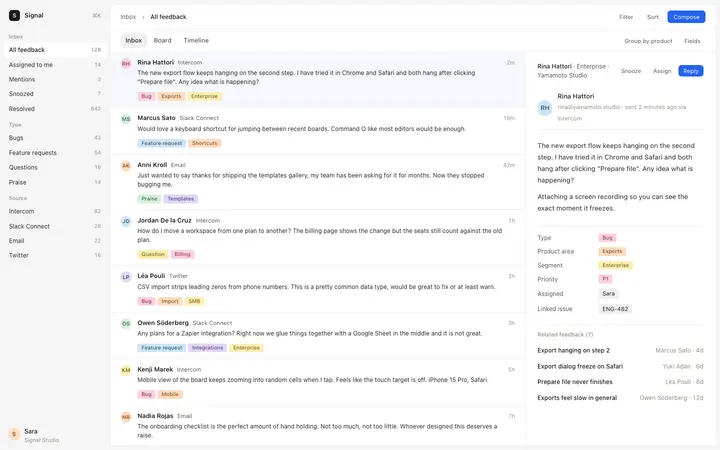720x450 pixels.
Task: Click Jordan De la Cruz's JD avatar
Action: pyautogui.click(x=126, y=221)
